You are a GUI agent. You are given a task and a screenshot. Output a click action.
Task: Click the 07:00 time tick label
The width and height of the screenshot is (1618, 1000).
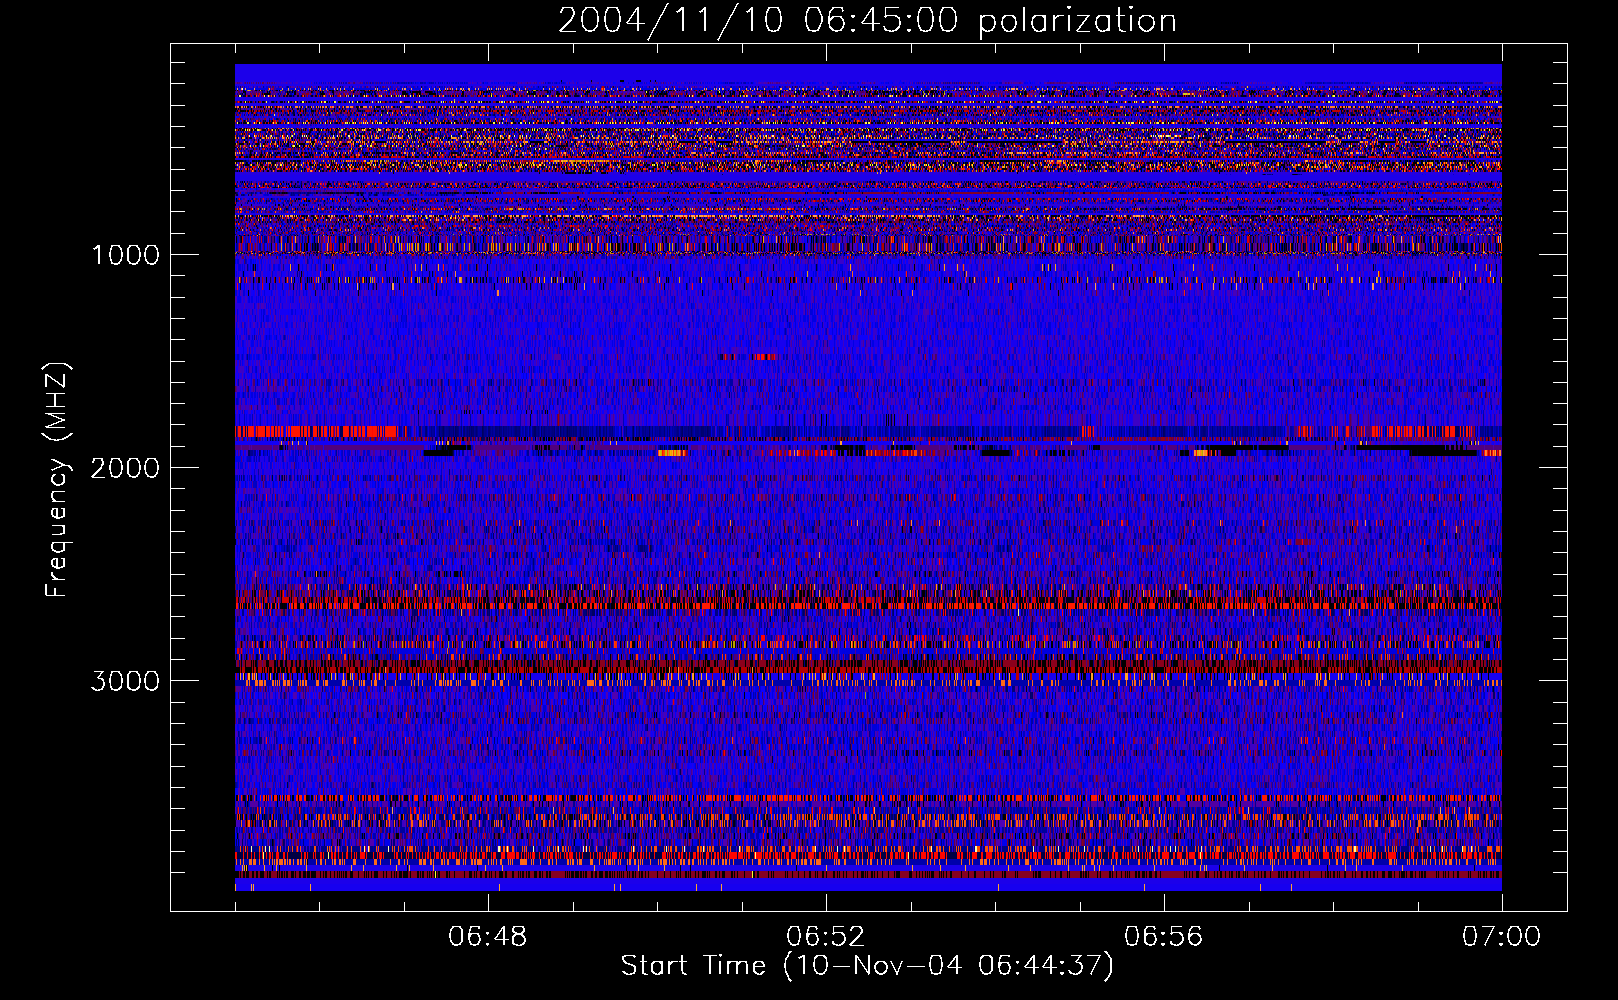1502,937
